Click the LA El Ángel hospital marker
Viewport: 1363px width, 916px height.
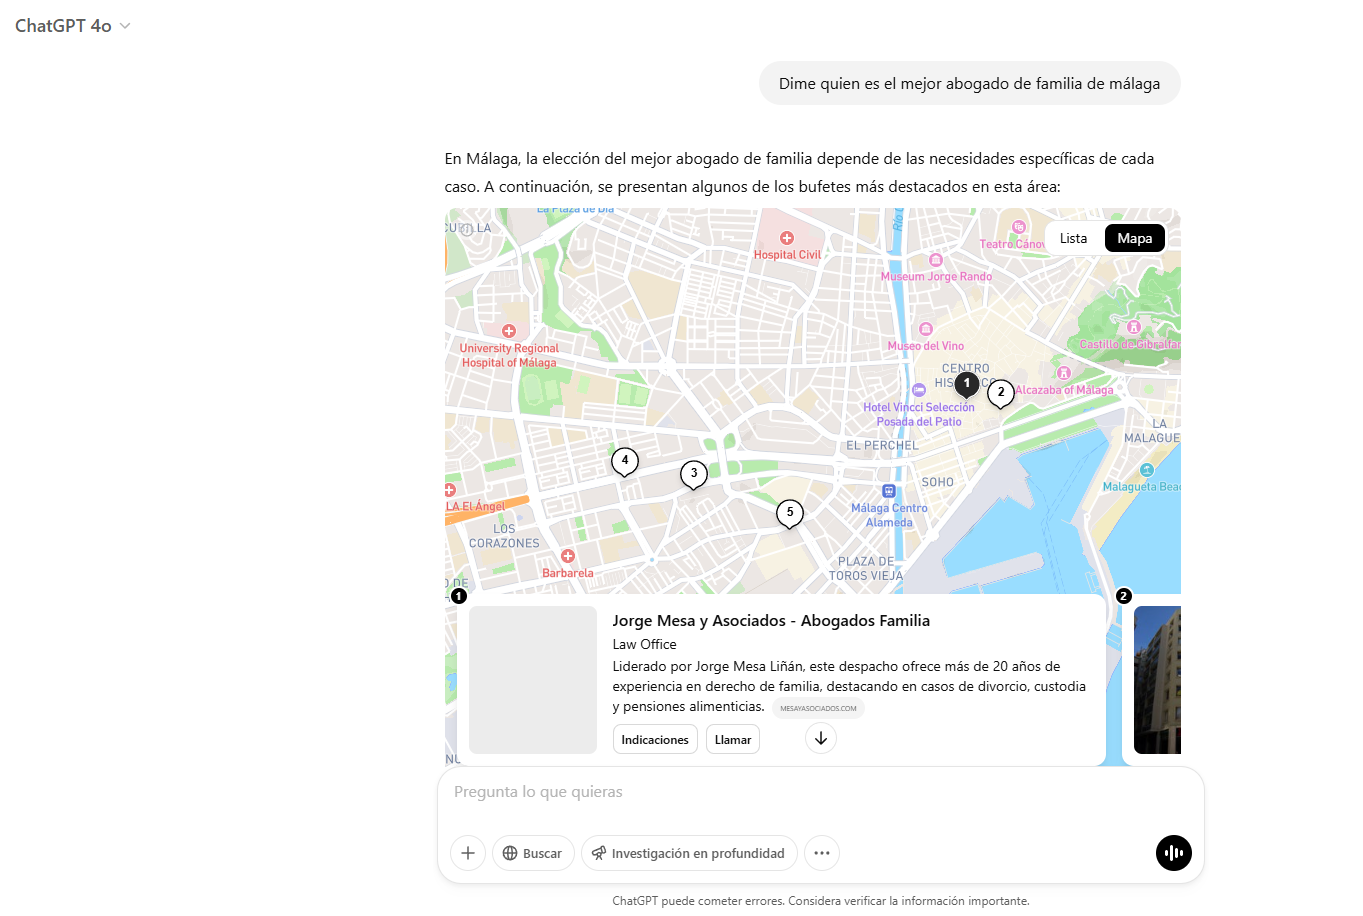pos(451,490)
